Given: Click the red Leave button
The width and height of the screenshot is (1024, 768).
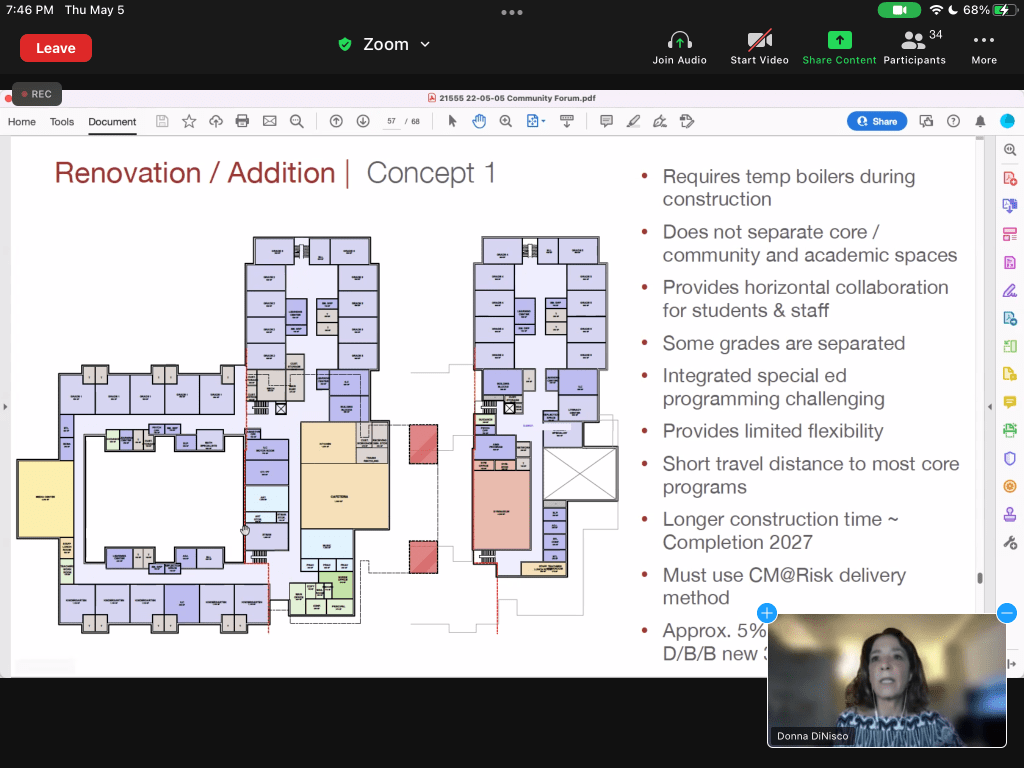Looking at the screenshot, I should (x=56, y=48).
